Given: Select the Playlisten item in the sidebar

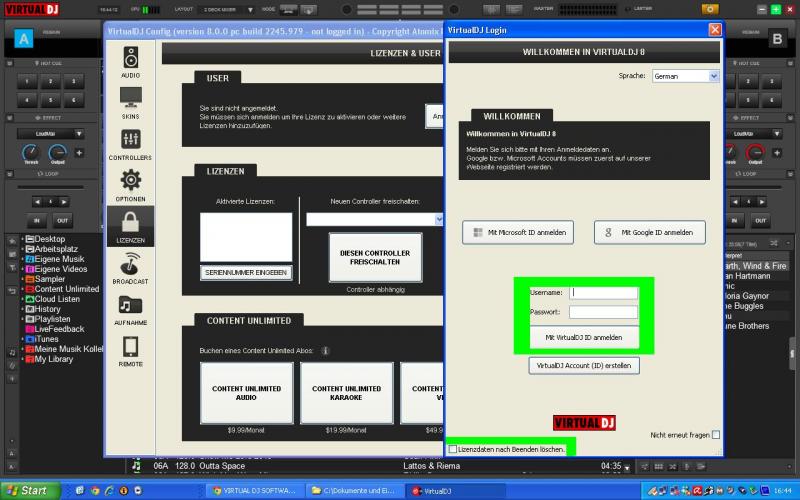Looking at the screenshot, I should [x=54, y=319].
